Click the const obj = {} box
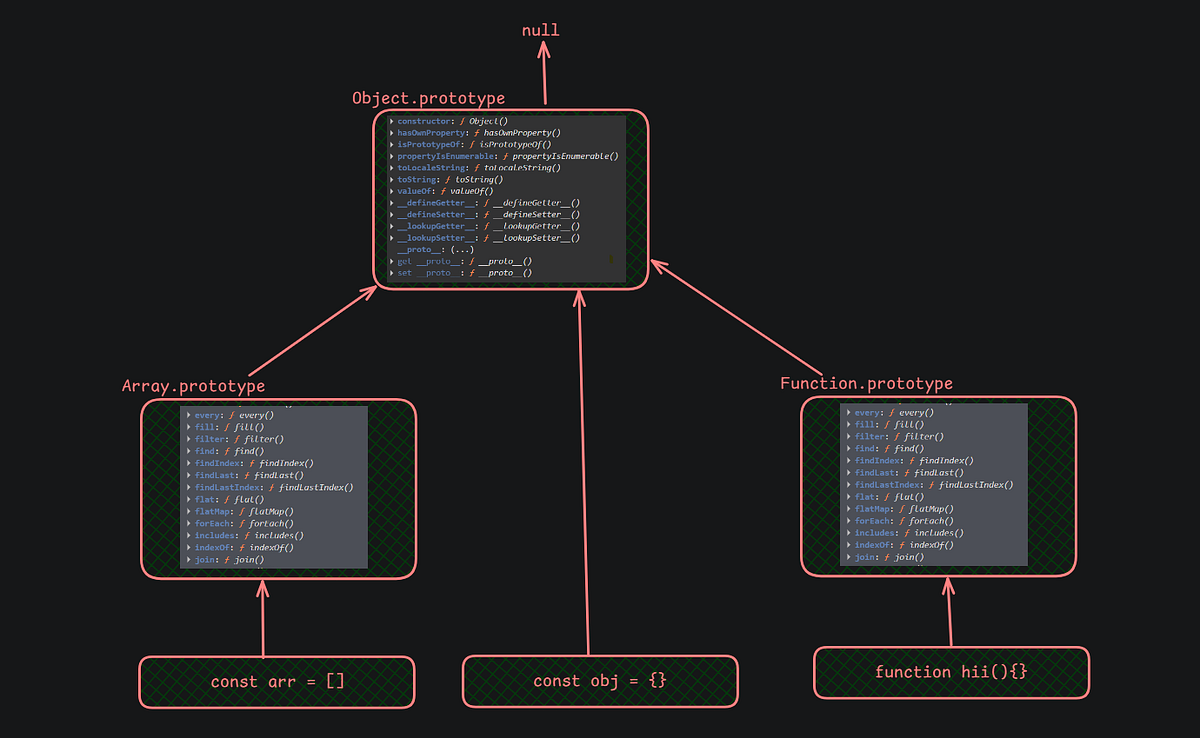 (600, 681)
